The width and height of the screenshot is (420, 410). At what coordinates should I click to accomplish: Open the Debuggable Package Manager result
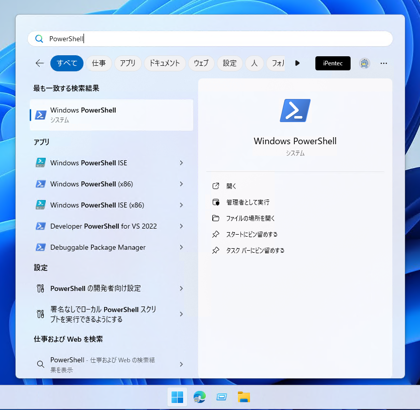click(x=111, y=247)
